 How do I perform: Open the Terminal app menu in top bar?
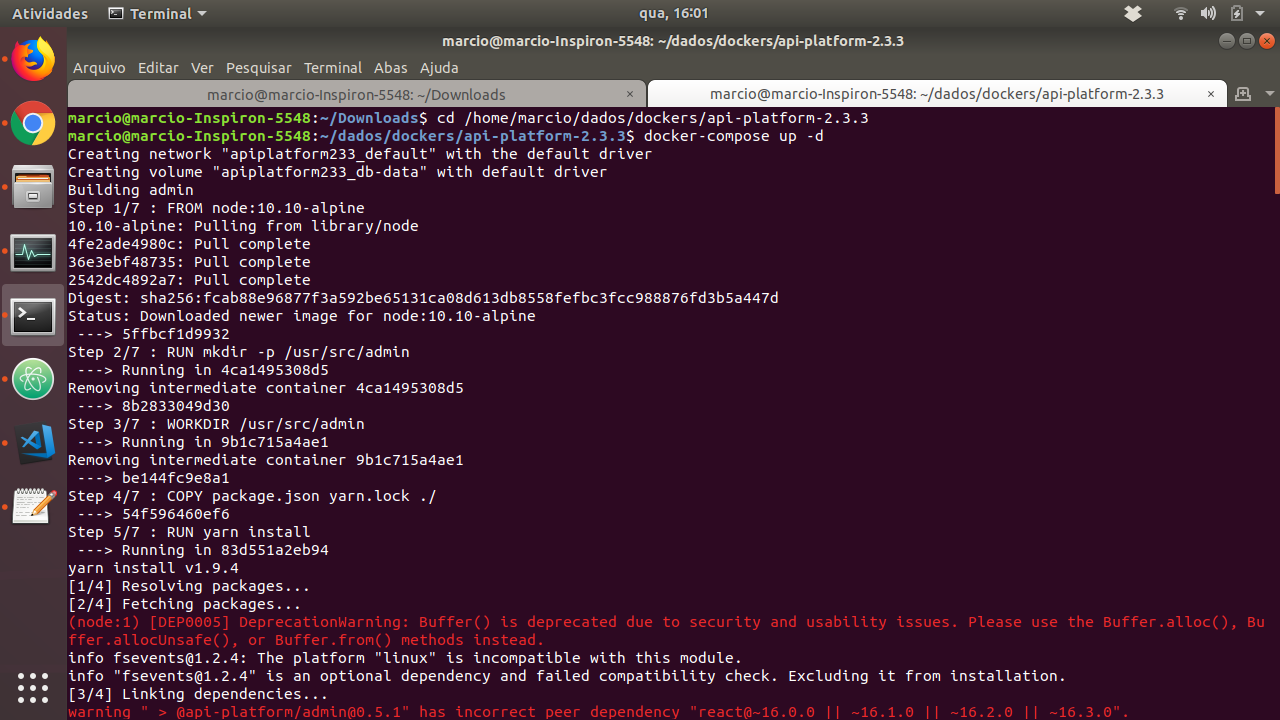157,13
